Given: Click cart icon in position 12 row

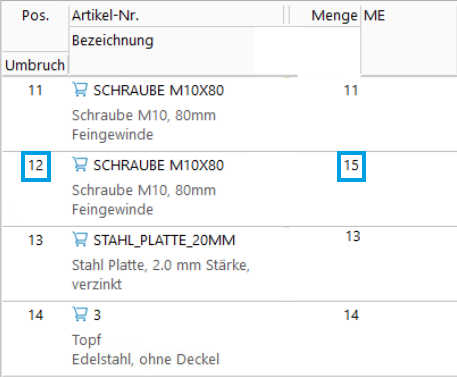Looking at the screenshot, I should 80,165.
